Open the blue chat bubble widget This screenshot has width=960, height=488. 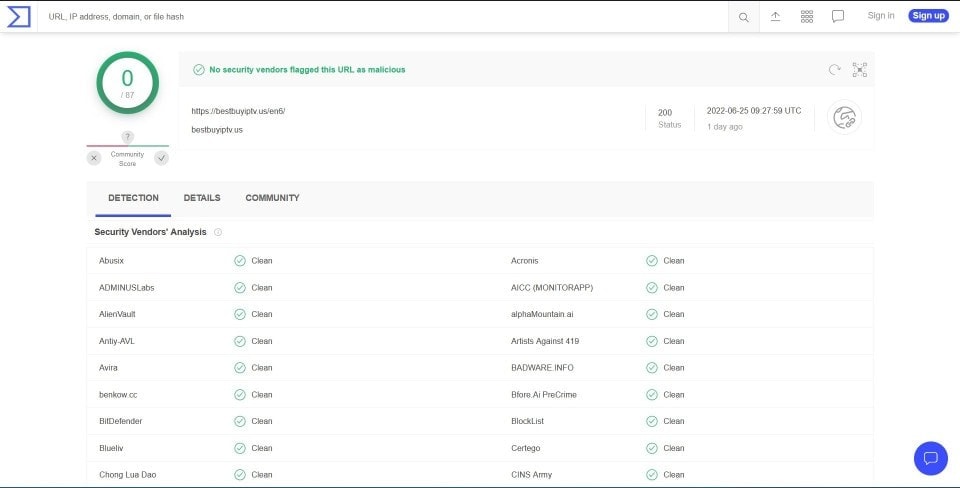(x=931, y=458)
